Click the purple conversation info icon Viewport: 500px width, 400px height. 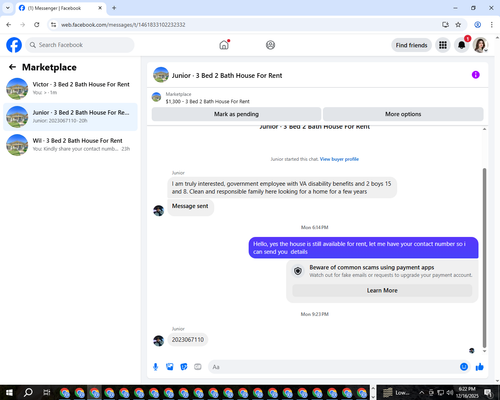coord(476,75)
